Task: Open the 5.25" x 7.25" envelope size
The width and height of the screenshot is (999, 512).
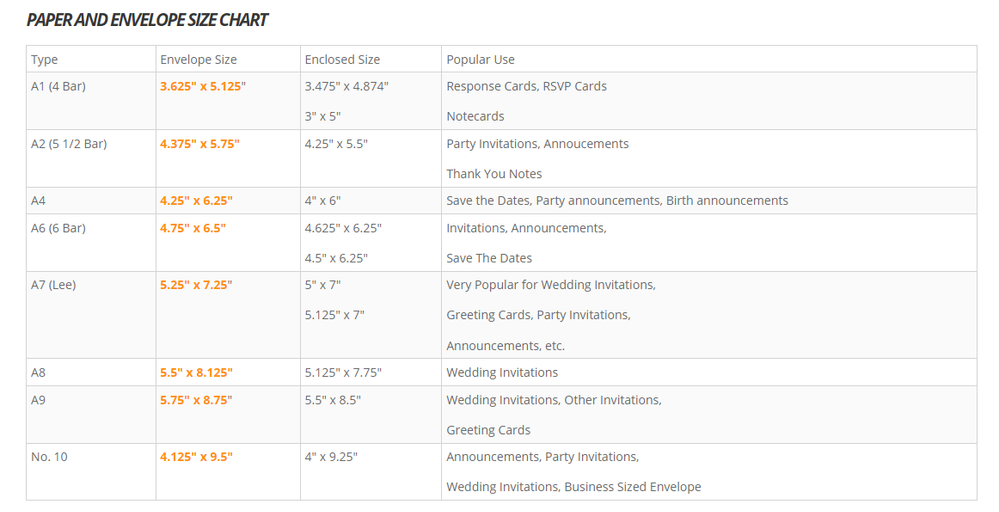Action: tap(195, 285)
